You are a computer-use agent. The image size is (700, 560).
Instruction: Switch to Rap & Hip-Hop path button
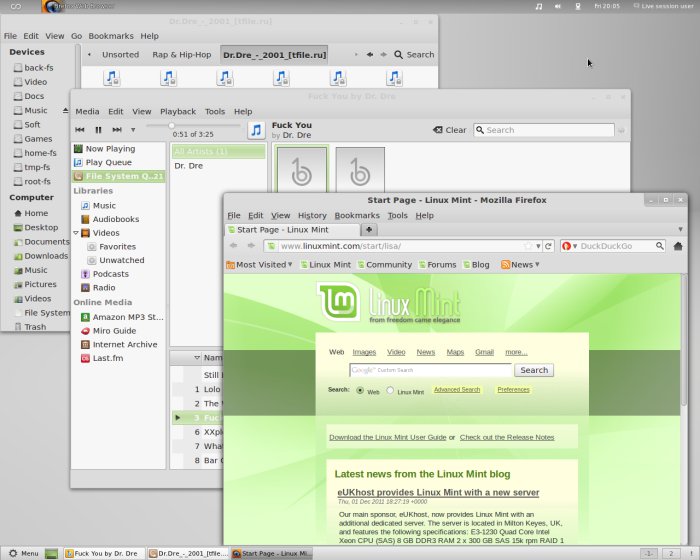click(182, 55)
